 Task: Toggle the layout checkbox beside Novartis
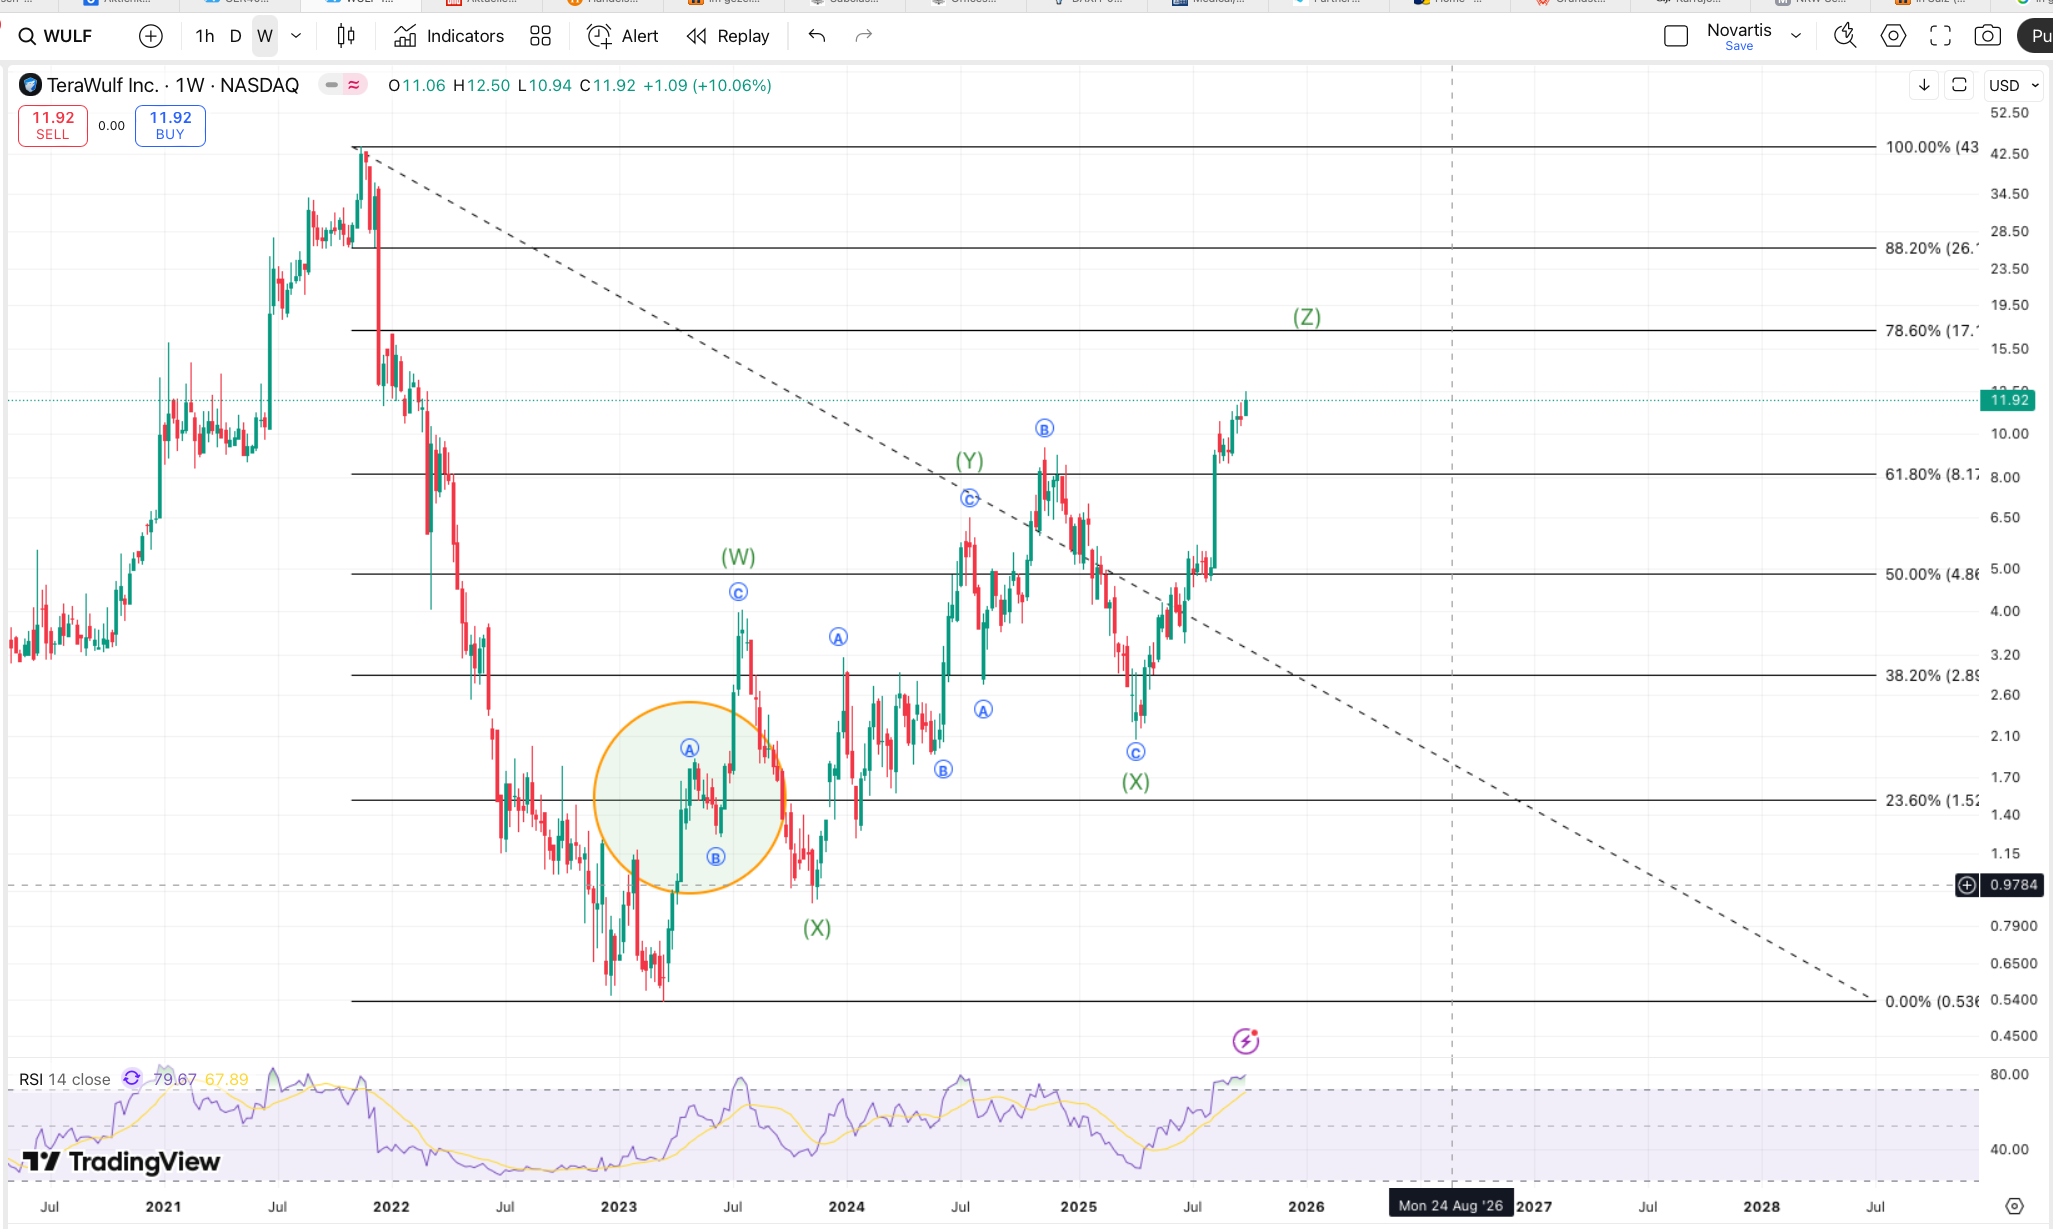pos(1676,36)
